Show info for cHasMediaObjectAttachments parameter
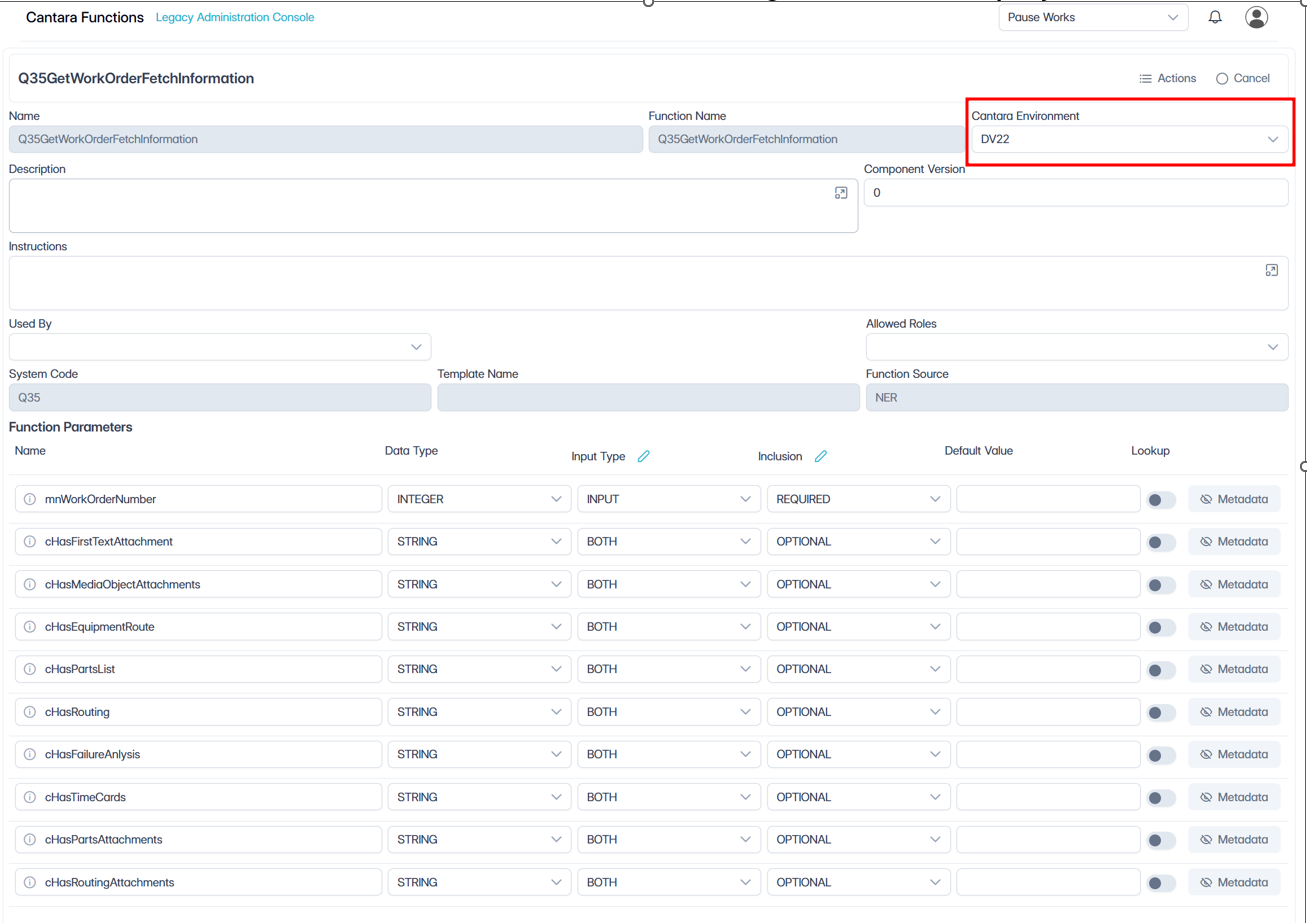1307x923 pixels. click(30, 584)
